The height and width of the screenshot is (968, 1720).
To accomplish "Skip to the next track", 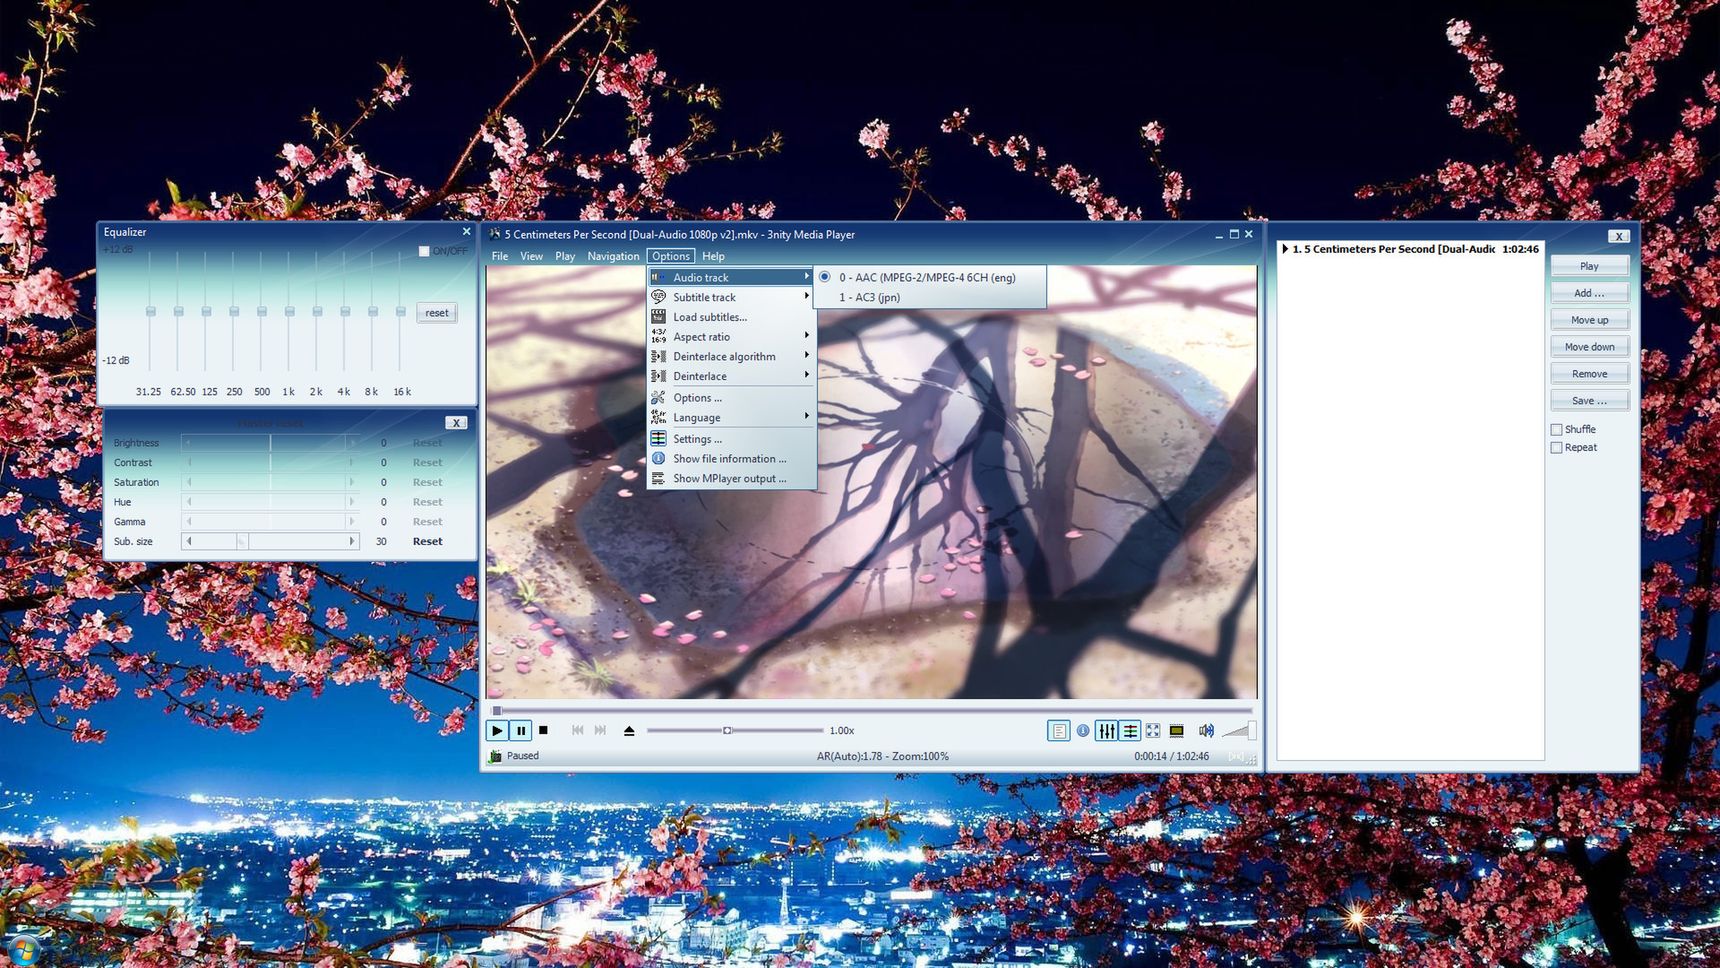I will 600,731.
